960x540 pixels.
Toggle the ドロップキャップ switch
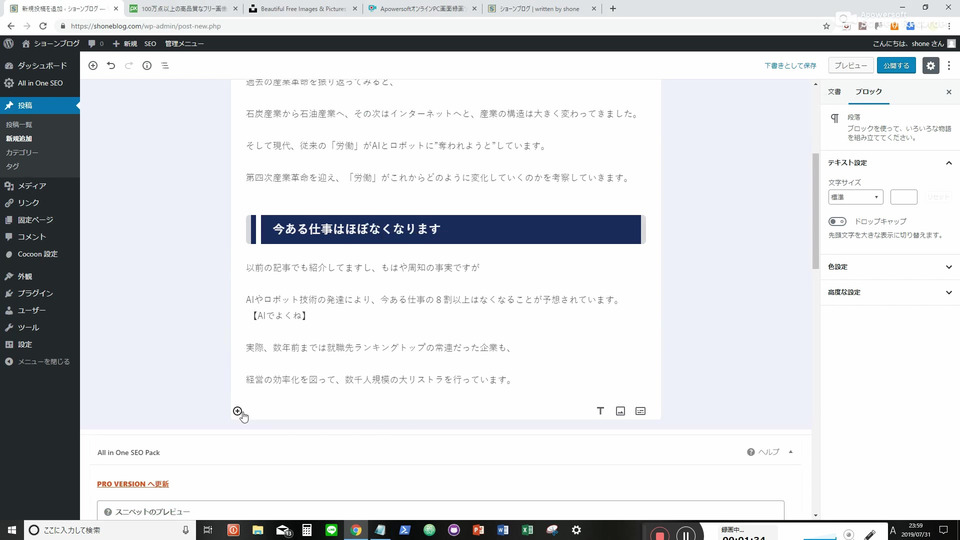[837, 221]
